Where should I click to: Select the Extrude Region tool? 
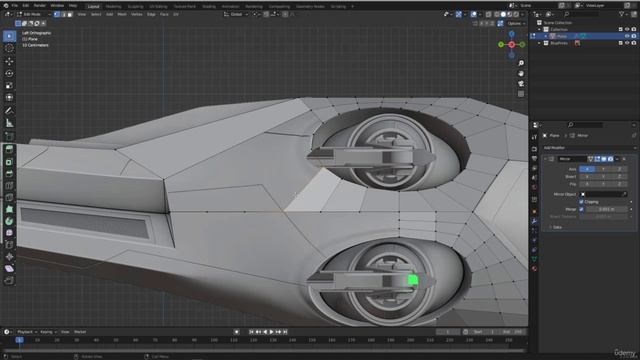pos(9,149)
